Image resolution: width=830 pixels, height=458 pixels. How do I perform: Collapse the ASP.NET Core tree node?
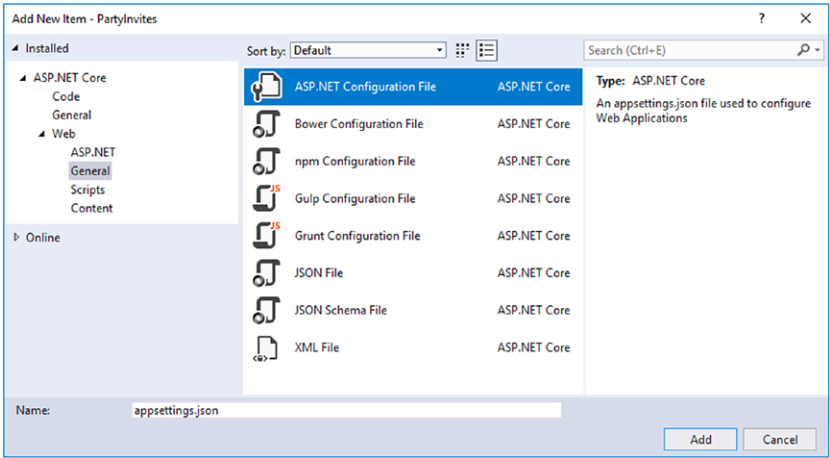[x=24, y=78]
